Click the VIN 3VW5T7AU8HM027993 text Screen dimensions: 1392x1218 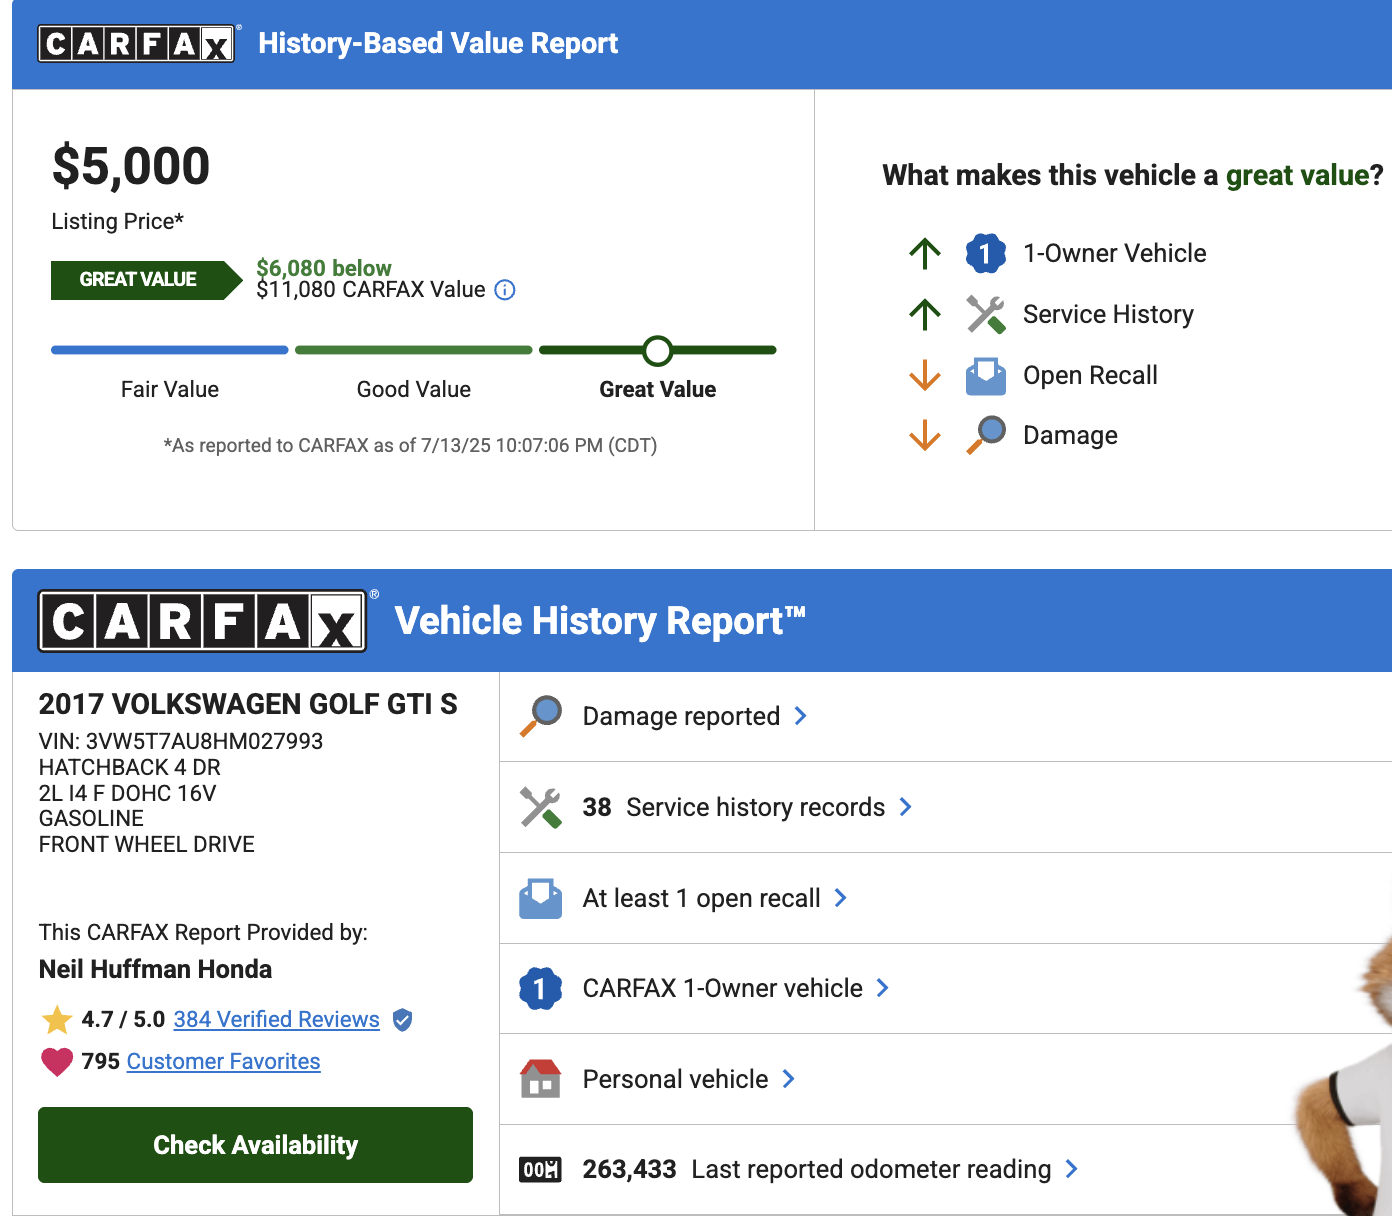pos(181,741)
